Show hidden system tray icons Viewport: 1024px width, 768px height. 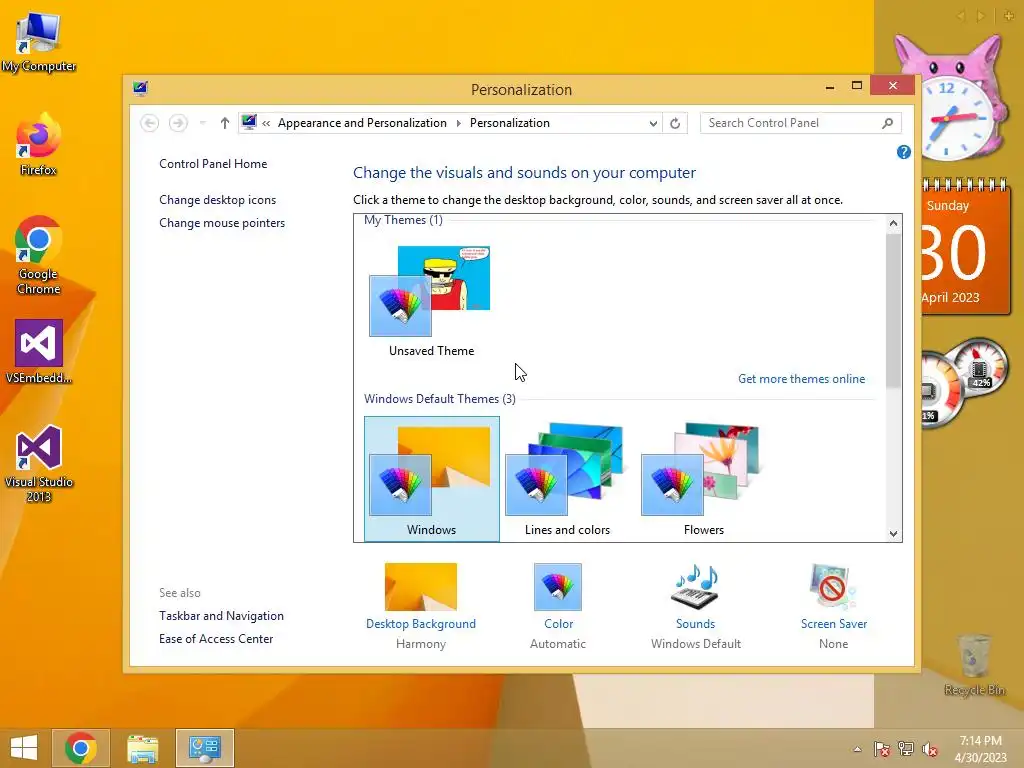[857, 749]
